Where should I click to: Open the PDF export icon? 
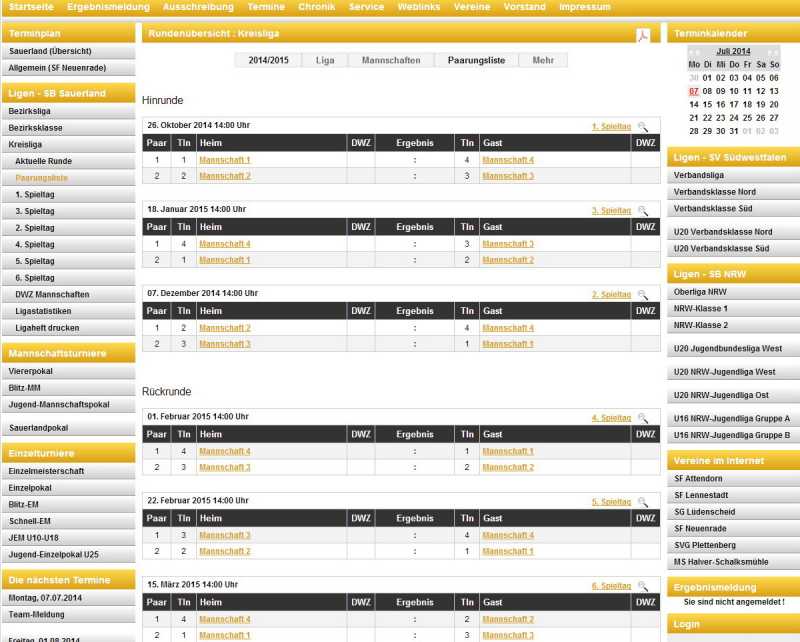[643, 35]
